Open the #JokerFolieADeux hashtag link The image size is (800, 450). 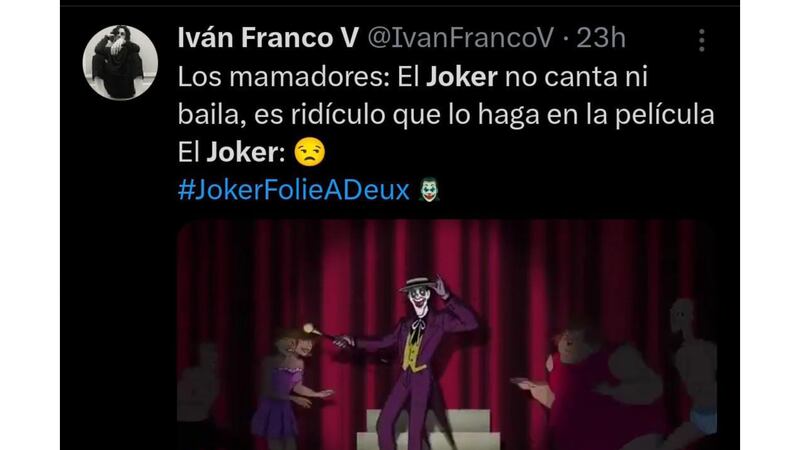click(293, 190)
